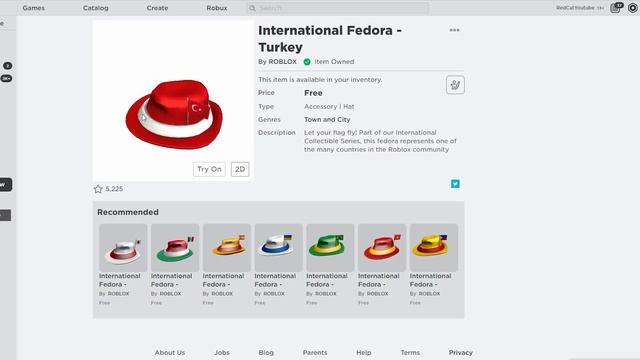640x360 pixels.
Task: Click the Free price value of Turkey fedora
Action: tap(313, 93)
